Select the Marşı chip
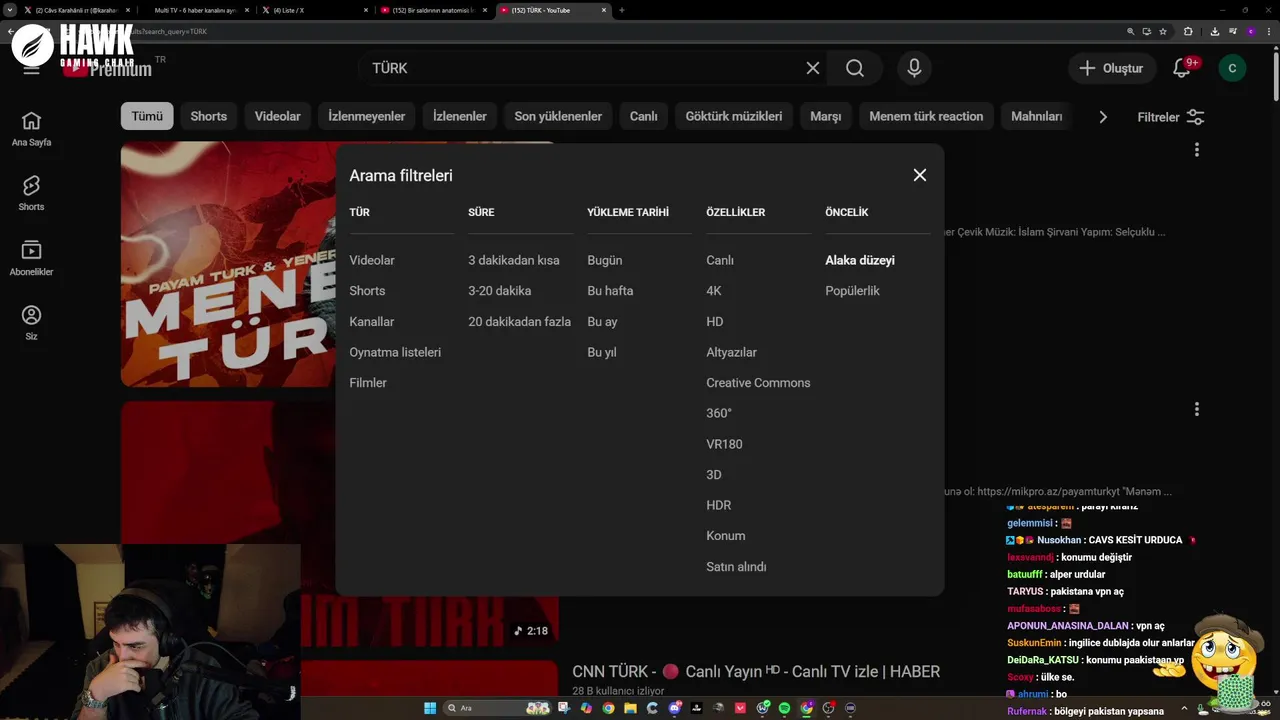This screenshot has height=720, width=1280. 826,116
